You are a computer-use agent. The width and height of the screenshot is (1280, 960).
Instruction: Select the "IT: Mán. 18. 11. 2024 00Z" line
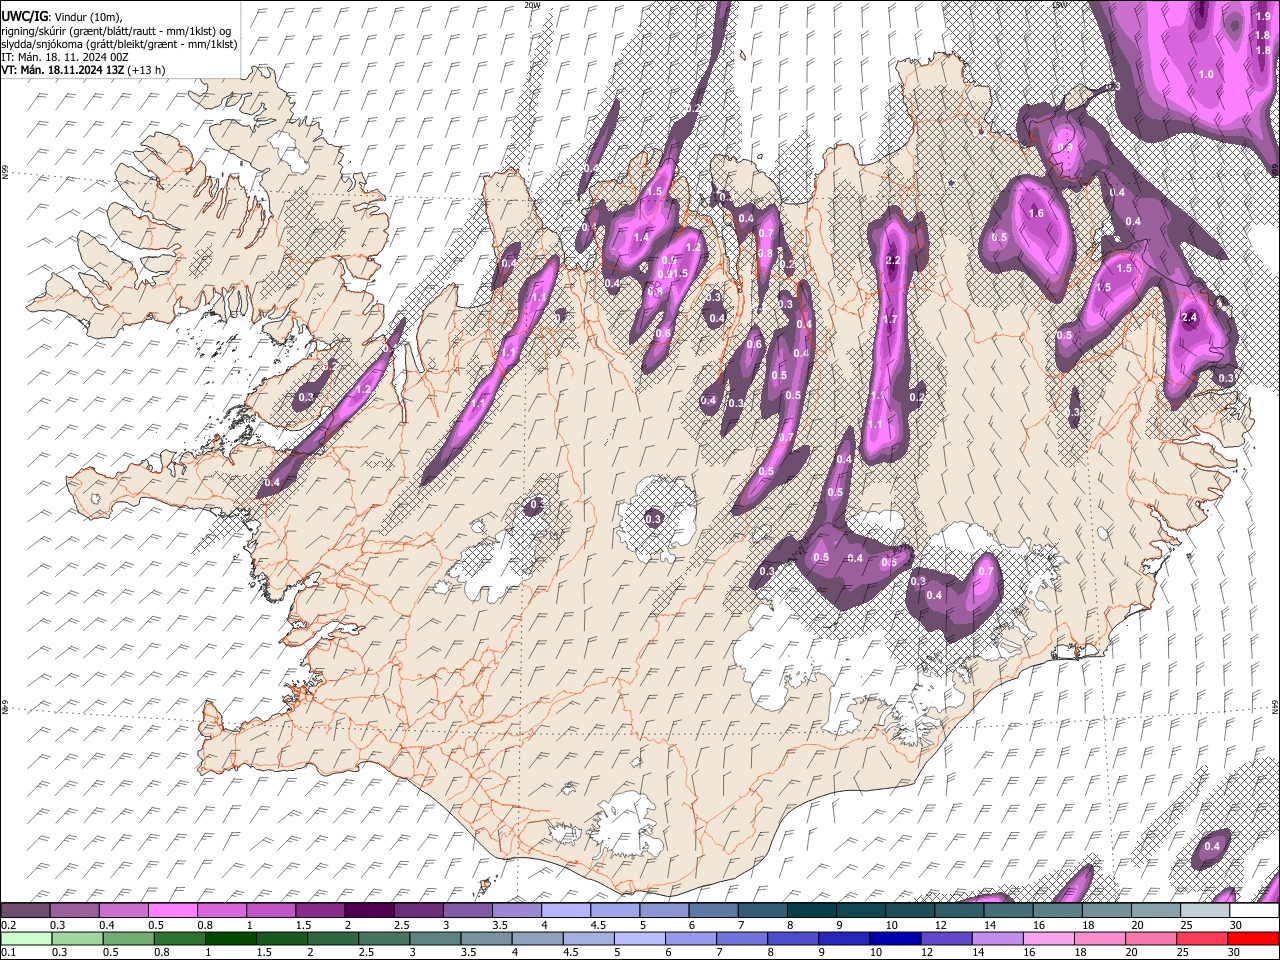point(65,57)
